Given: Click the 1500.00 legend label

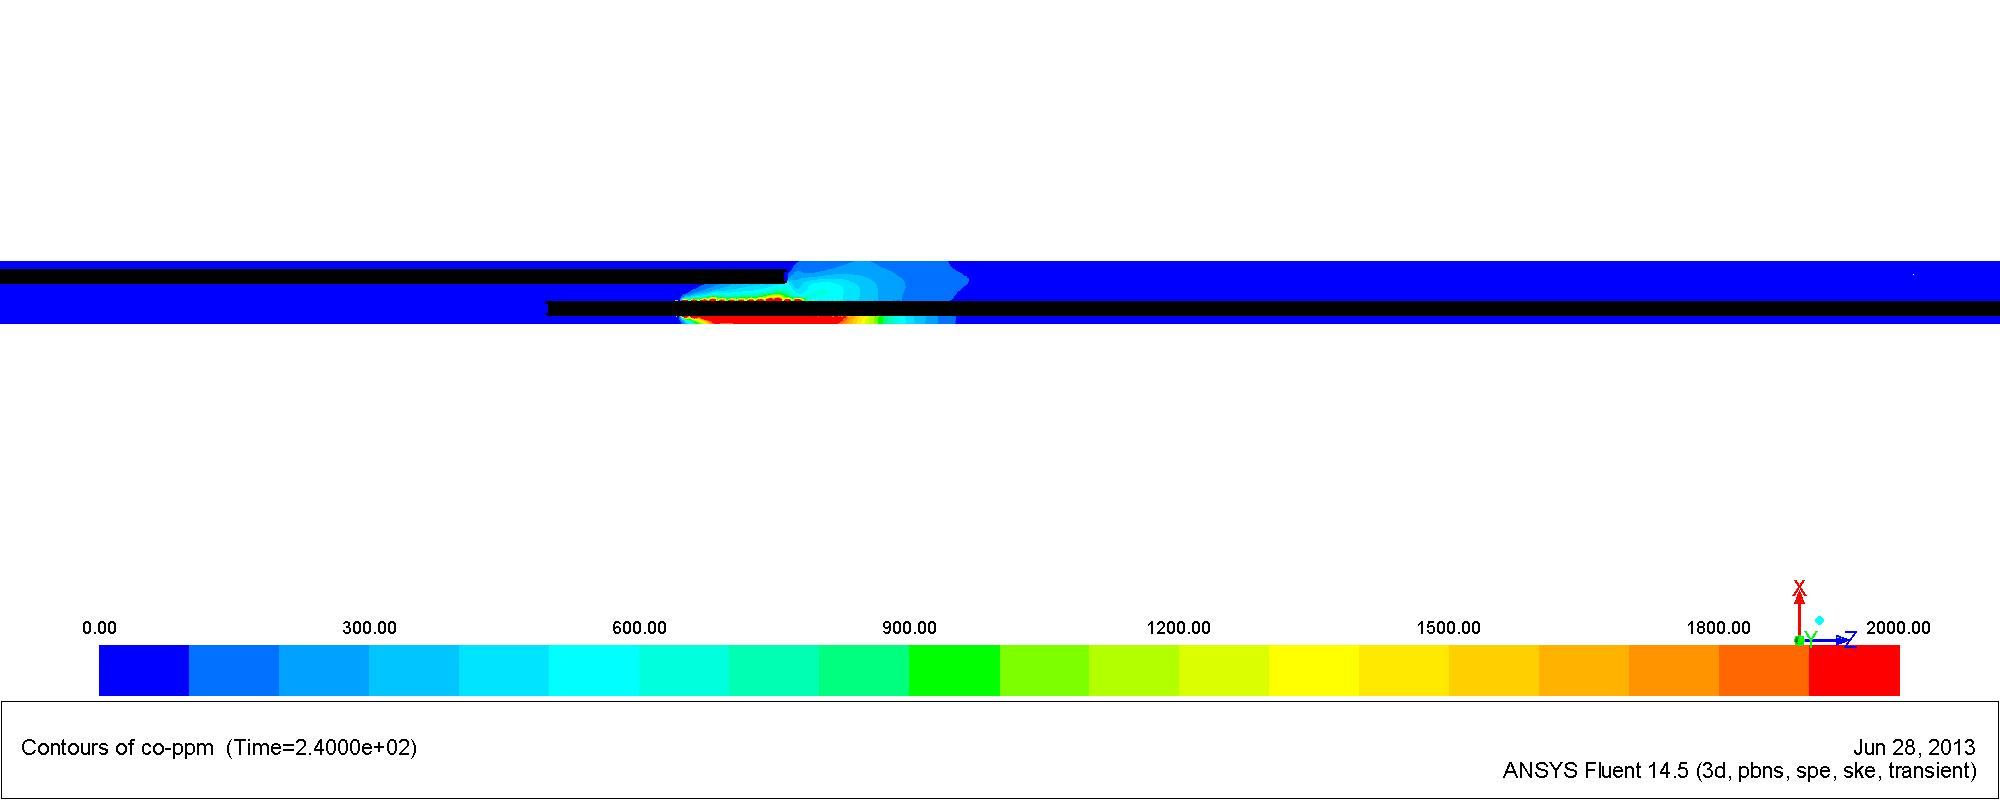Looking at the screenshot, I should tap(1448, 628).
